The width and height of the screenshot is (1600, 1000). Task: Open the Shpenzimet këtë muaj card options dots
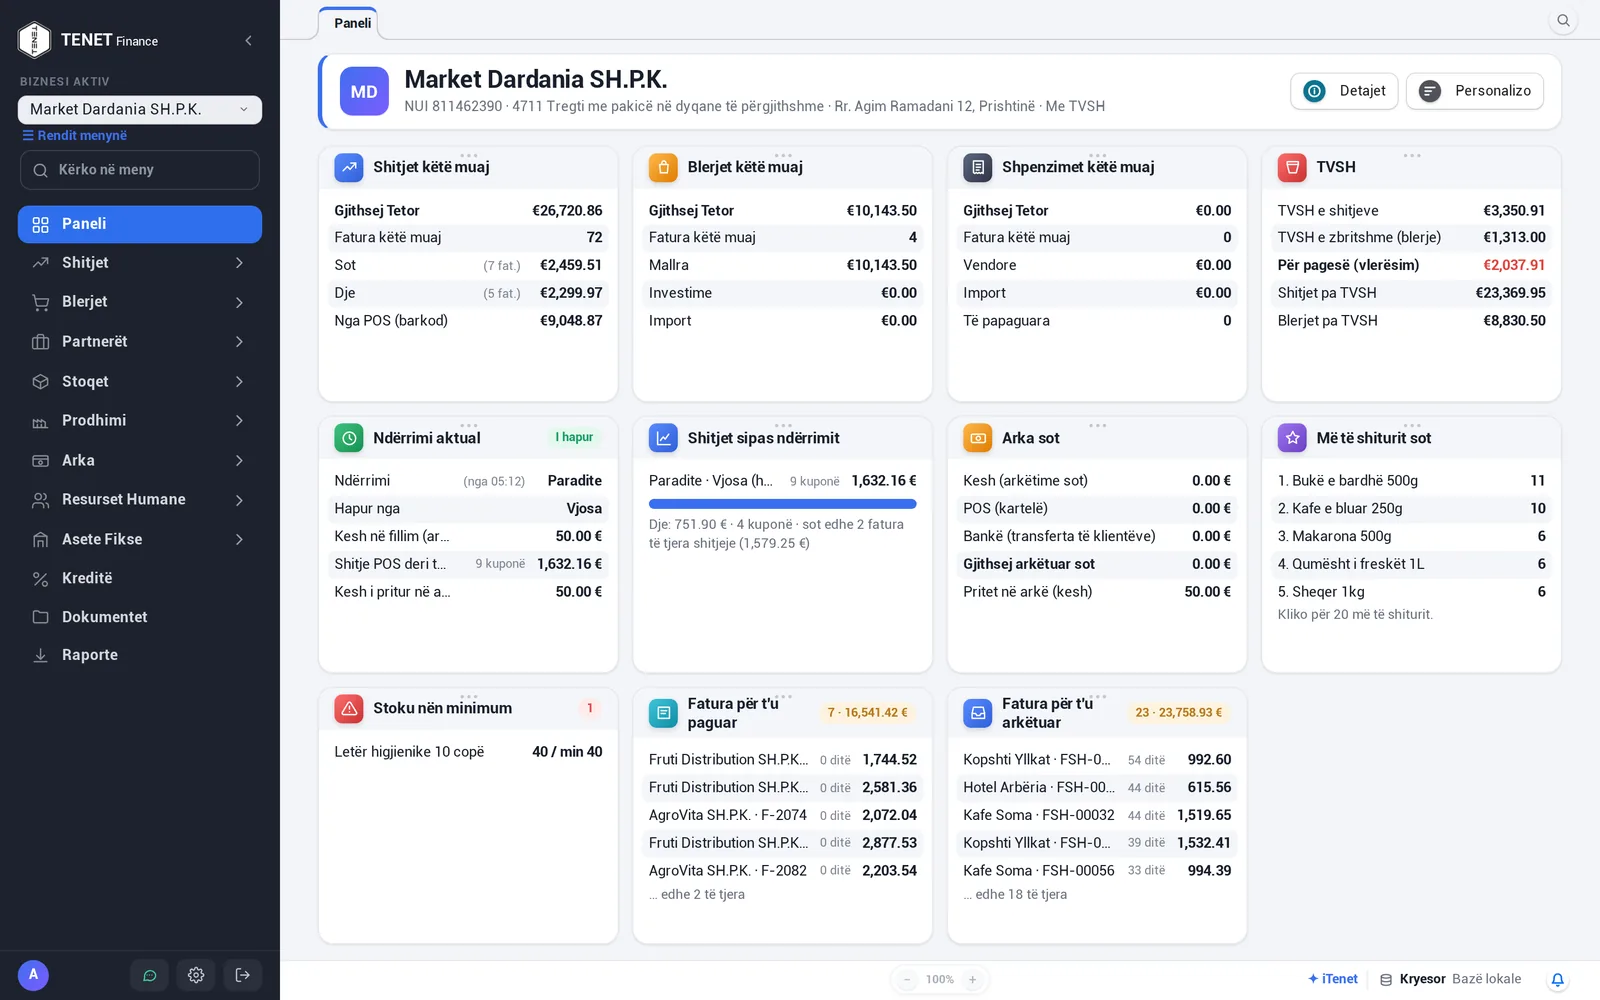[1097, 155]
